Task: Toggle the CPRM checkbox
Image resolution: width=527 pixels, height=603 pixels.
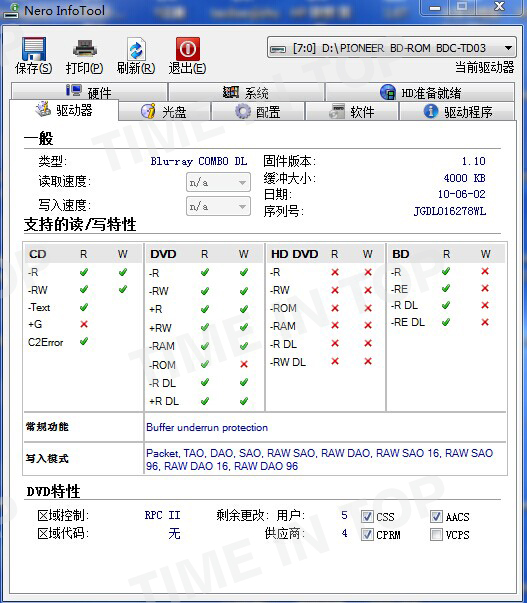Action: click(x=367, y=534)
